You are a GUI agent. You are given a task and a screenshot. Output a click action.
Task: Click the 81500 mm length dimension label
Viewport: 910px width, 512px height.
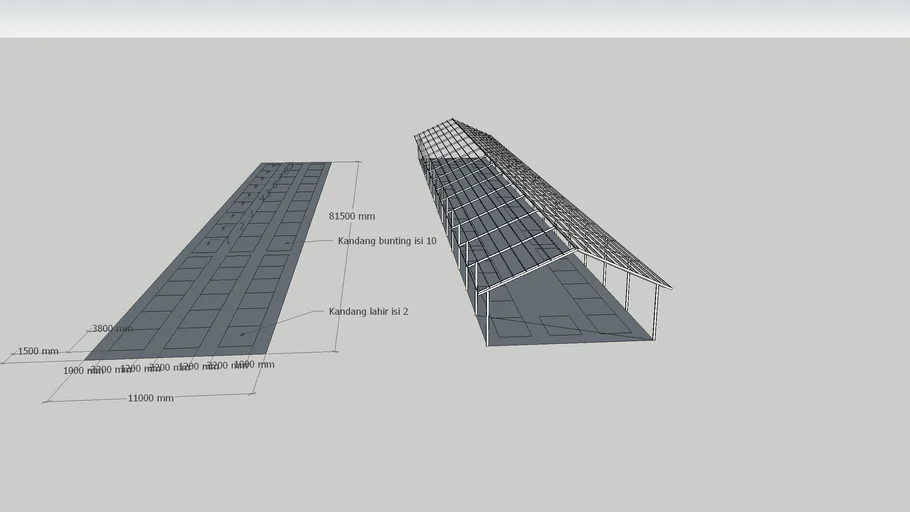coord(351,216)
